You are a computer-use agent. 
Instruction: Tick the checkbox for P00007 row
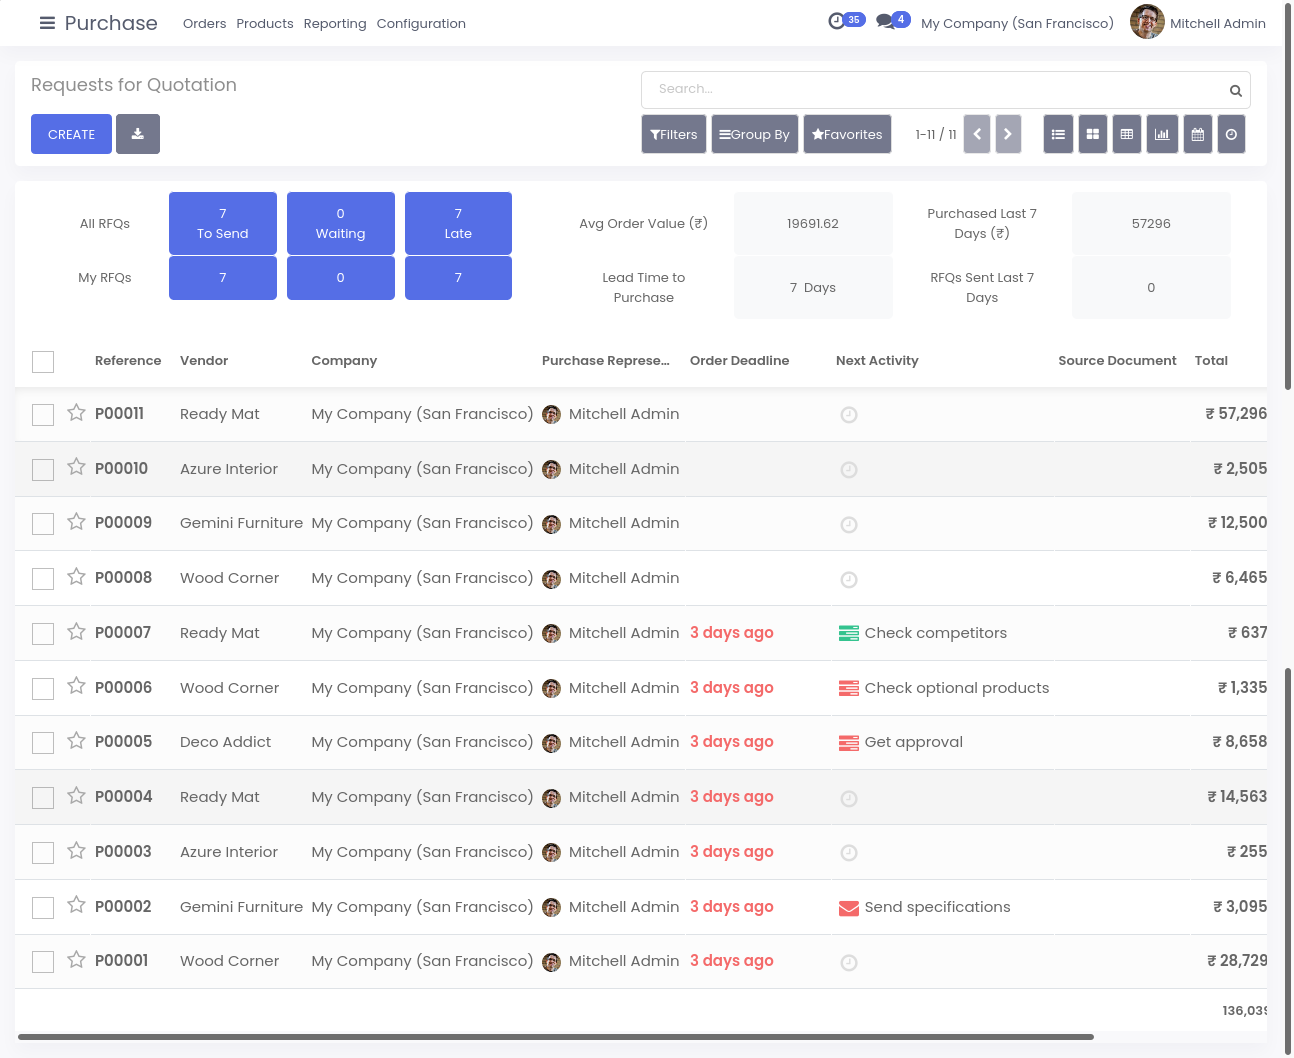pyautogui.click(x=43, y=634)
